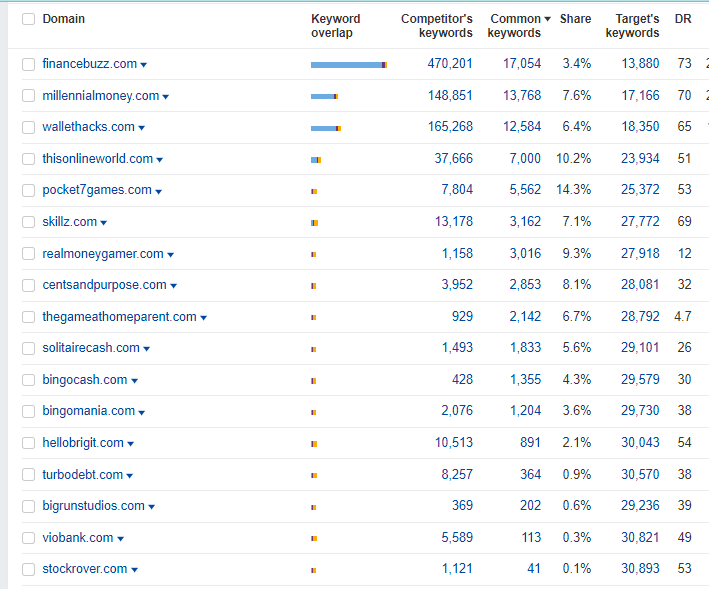Viewport: 709px width, 589px height.
Task: Enable the centsandpurpose.com checkbox
Action: [x=28, y=285]
